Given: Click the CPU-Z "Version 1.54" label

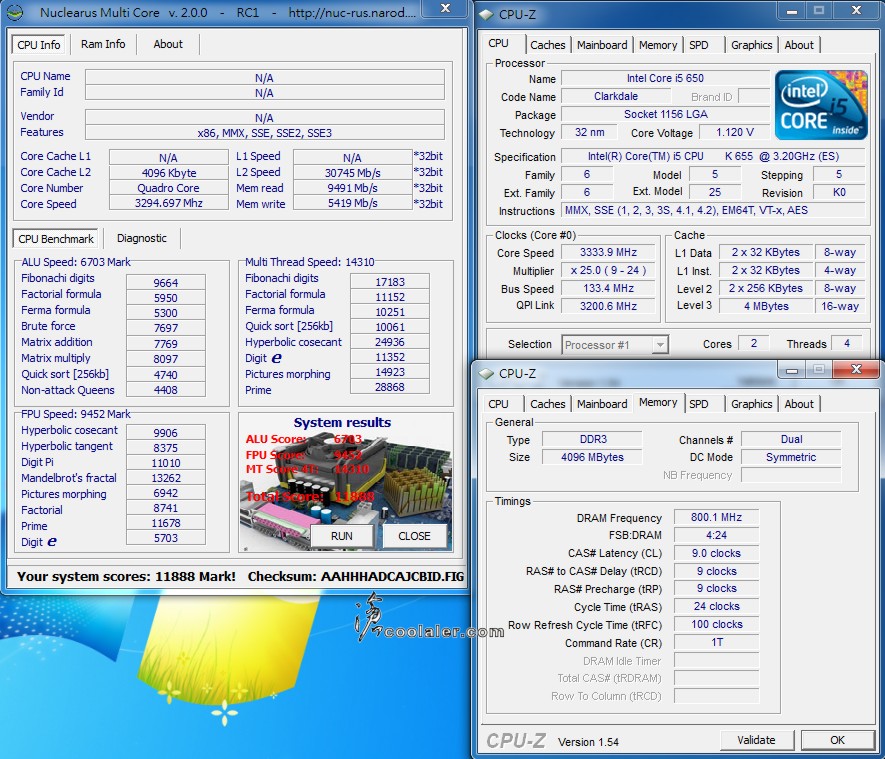Looking at the screenshot, I should [588, 742].
